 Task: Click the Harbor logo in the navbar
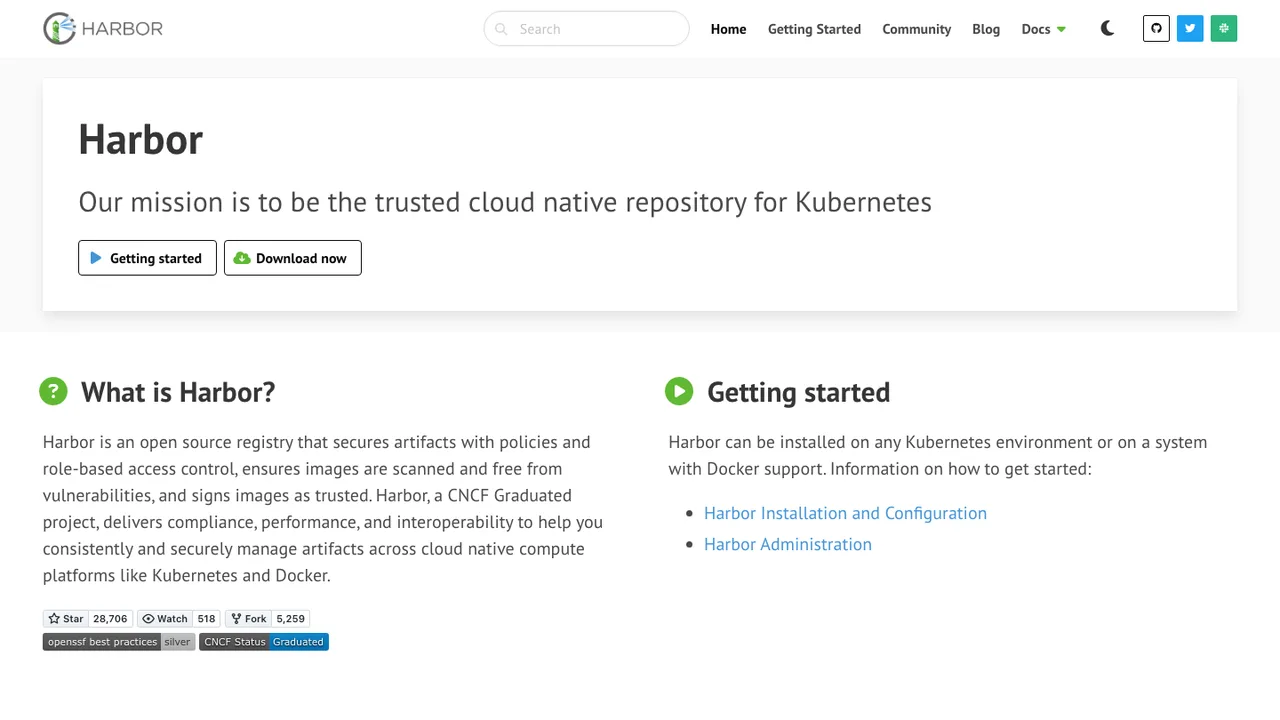point(103,29)
